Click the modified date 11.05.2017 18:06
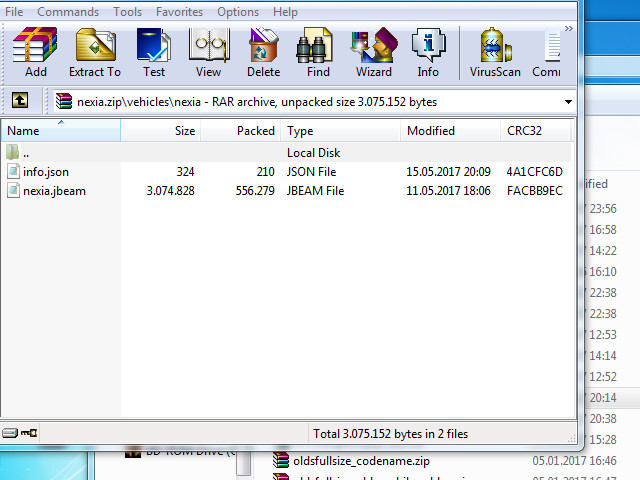This screenshot has height=480, width=640. click(x=448, y=191)
